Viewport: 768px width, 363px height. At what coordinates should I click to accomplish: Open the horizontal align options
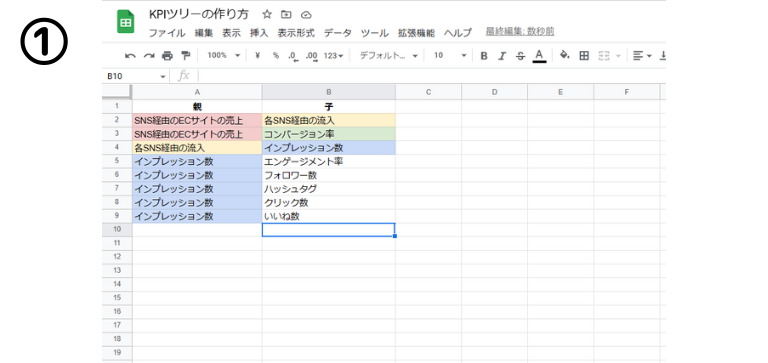coord(642,56)
